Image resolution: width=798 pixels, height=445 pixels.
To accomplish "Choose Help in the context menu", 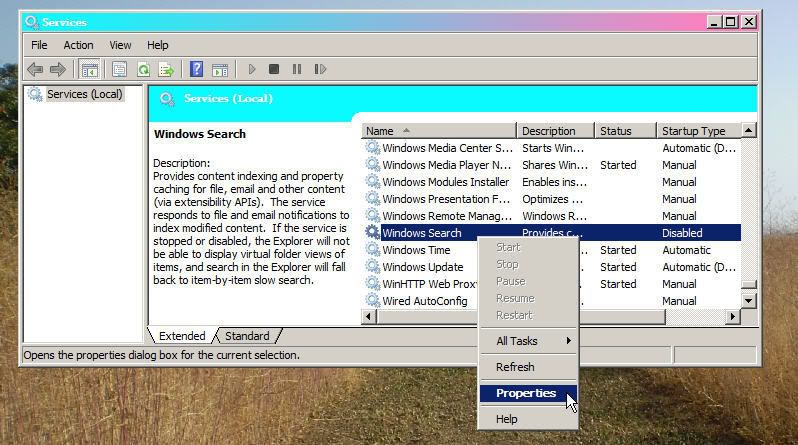I will click(x=528, y=419).
